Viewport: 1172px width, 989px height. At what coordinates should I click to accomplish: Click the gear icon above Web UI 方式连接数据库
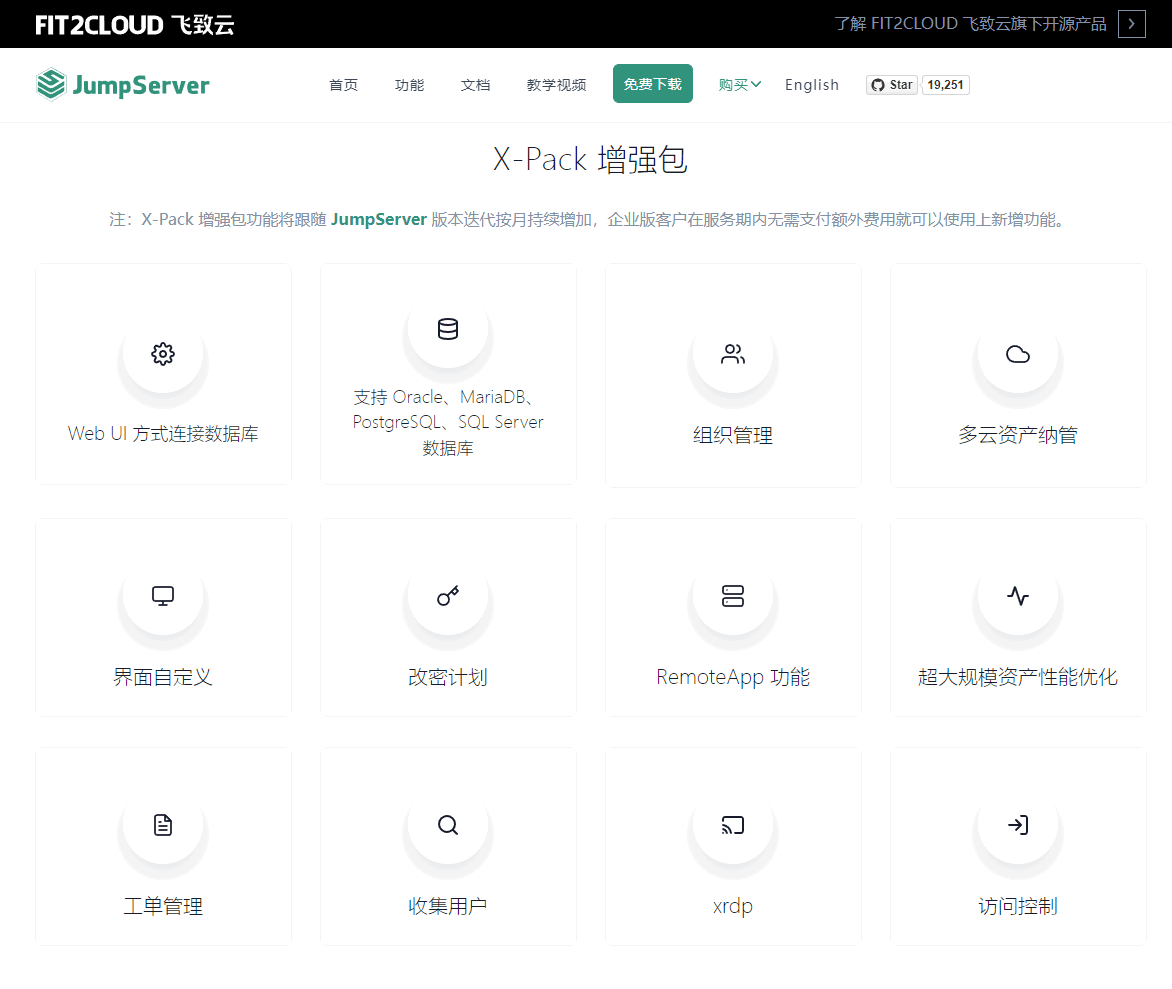[163, 354]
